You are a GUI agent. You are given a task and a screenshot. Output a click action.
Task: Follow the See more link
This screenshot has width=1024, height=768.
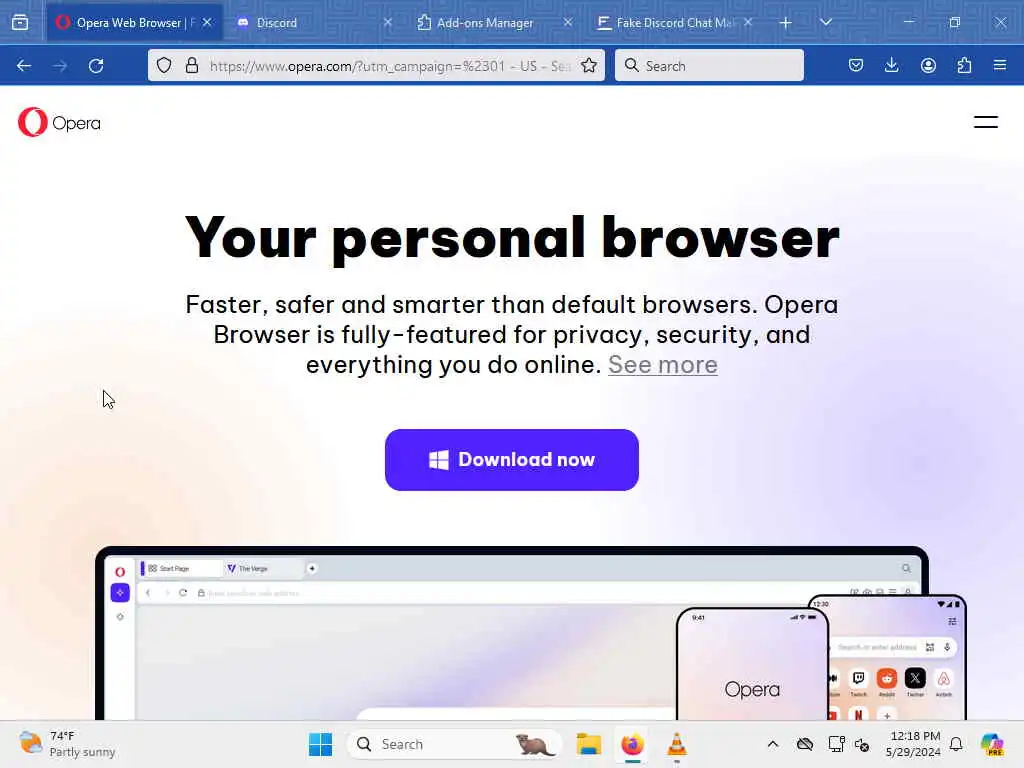tap(663, 365)
